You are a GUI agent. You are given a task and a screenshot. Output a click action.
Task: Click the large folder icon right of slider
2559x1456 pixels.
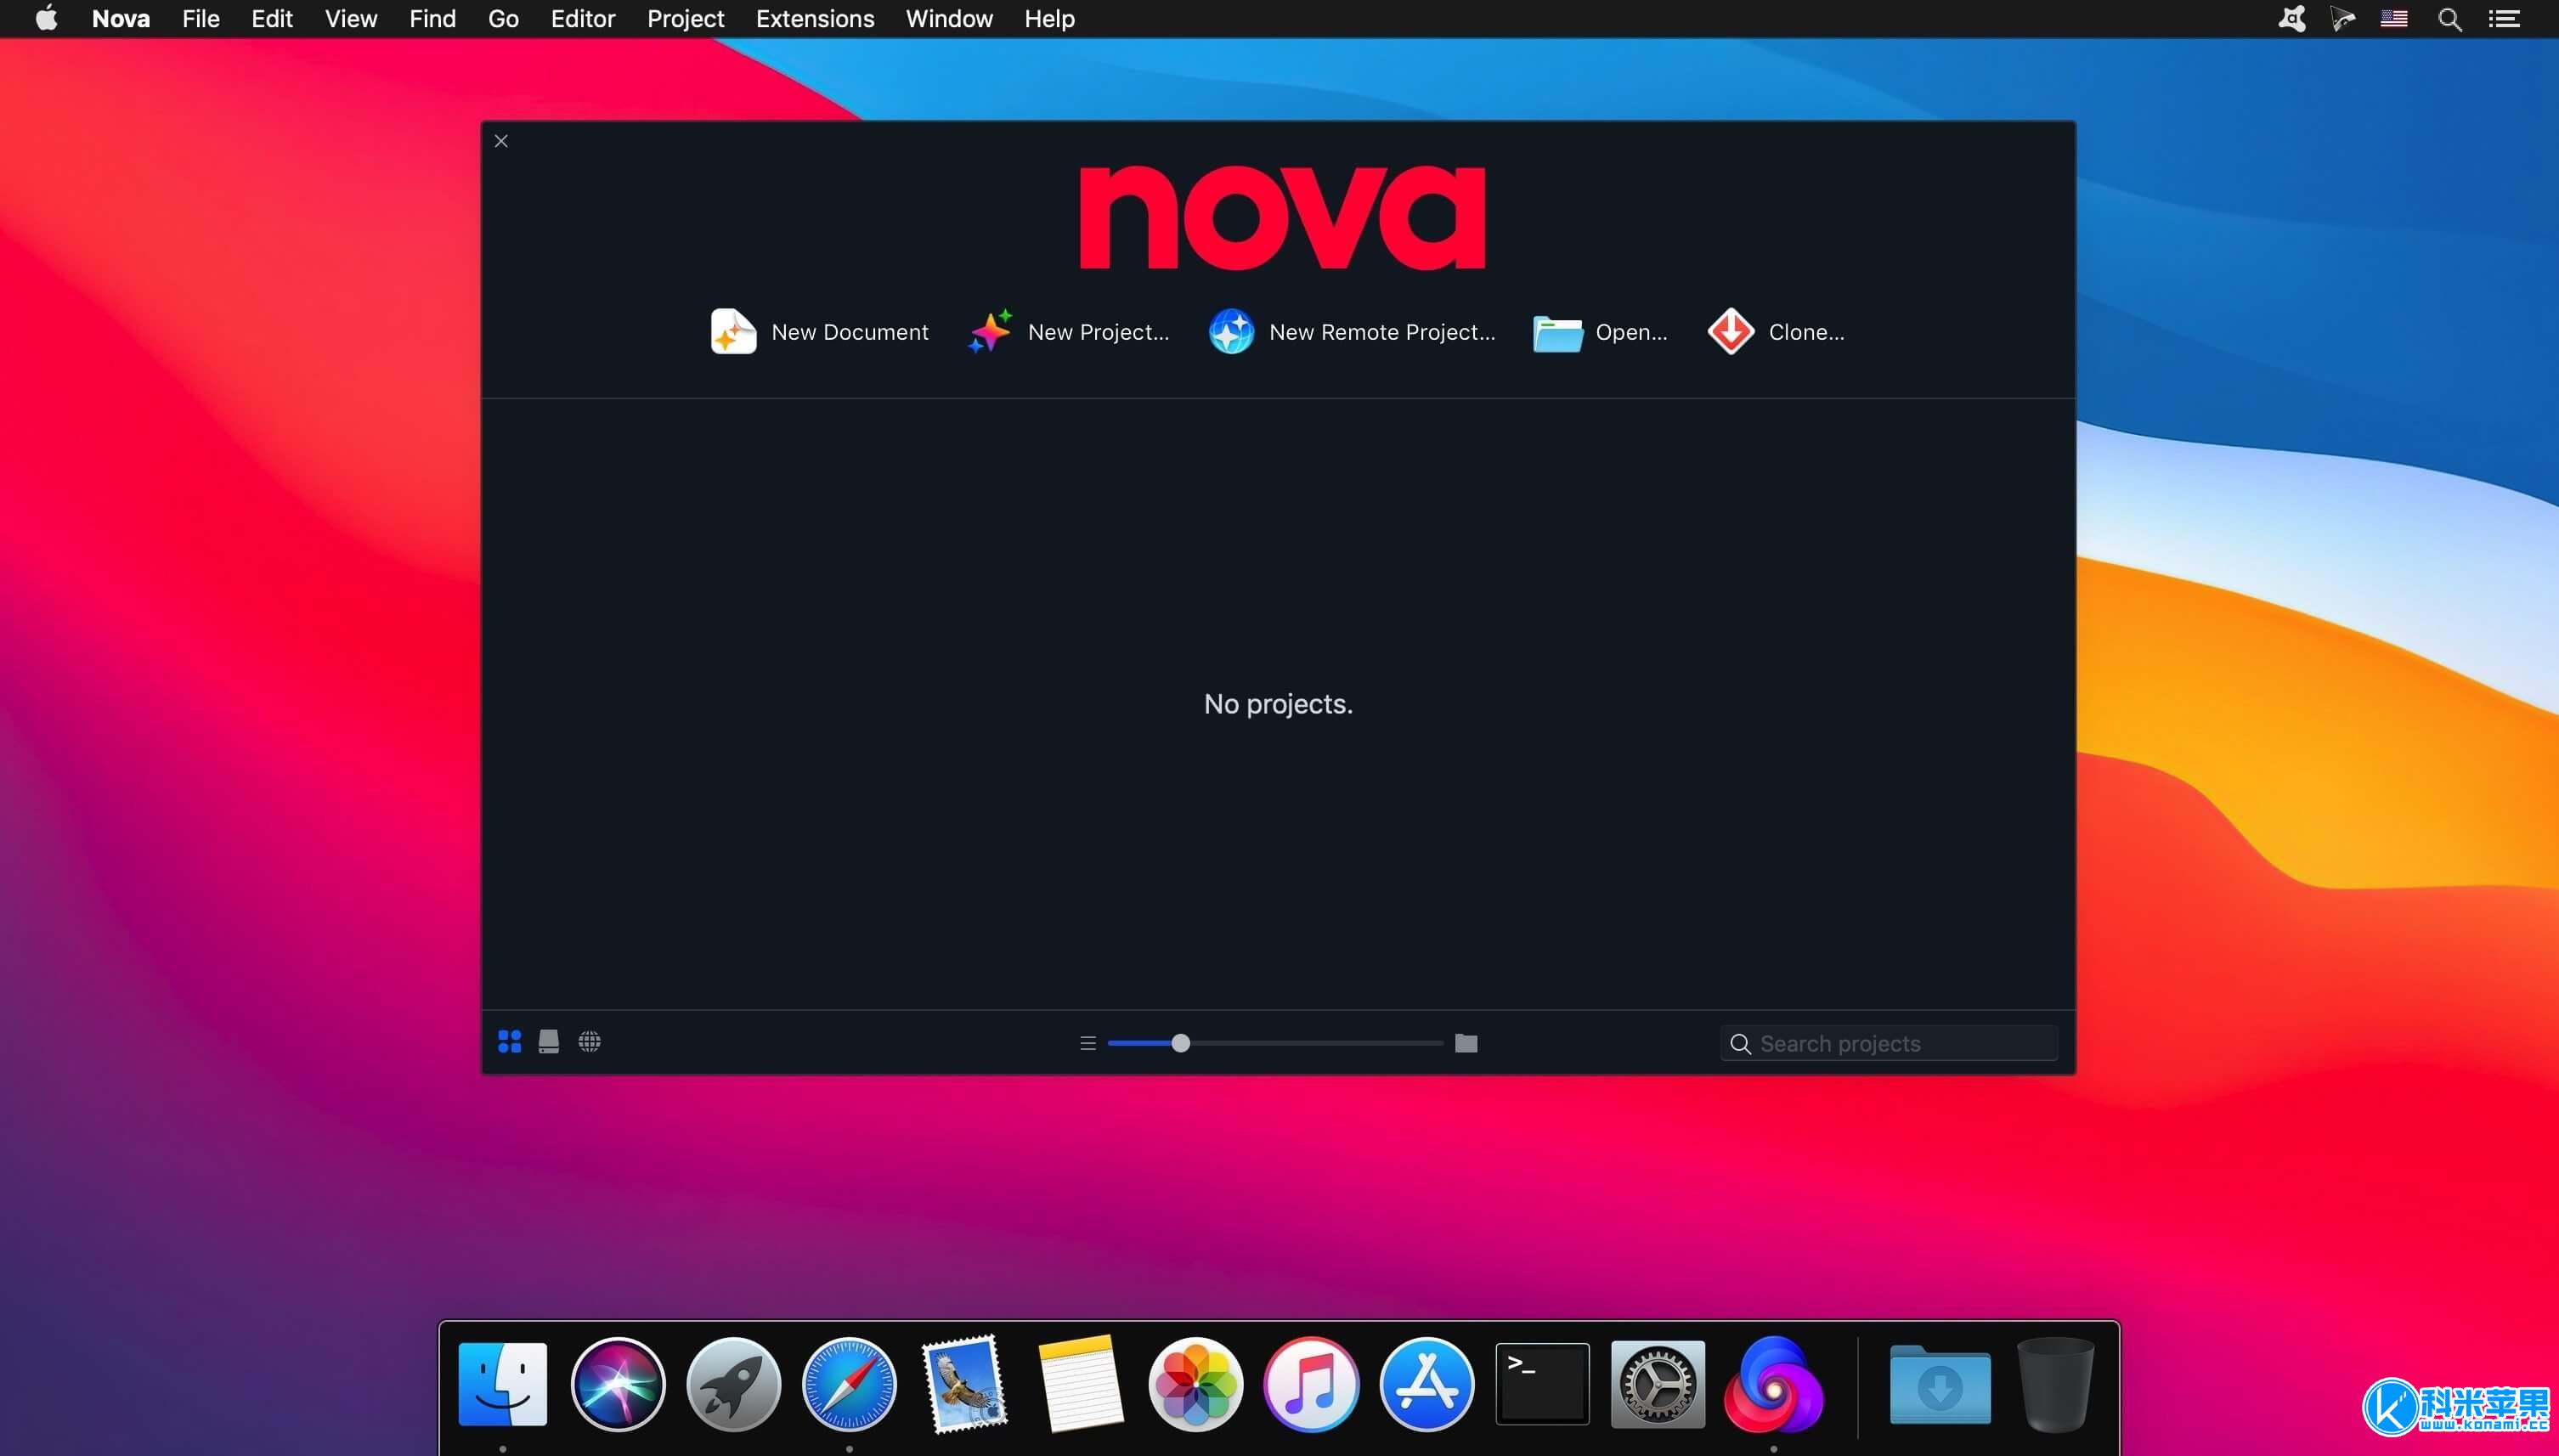coord(1465,1043)
